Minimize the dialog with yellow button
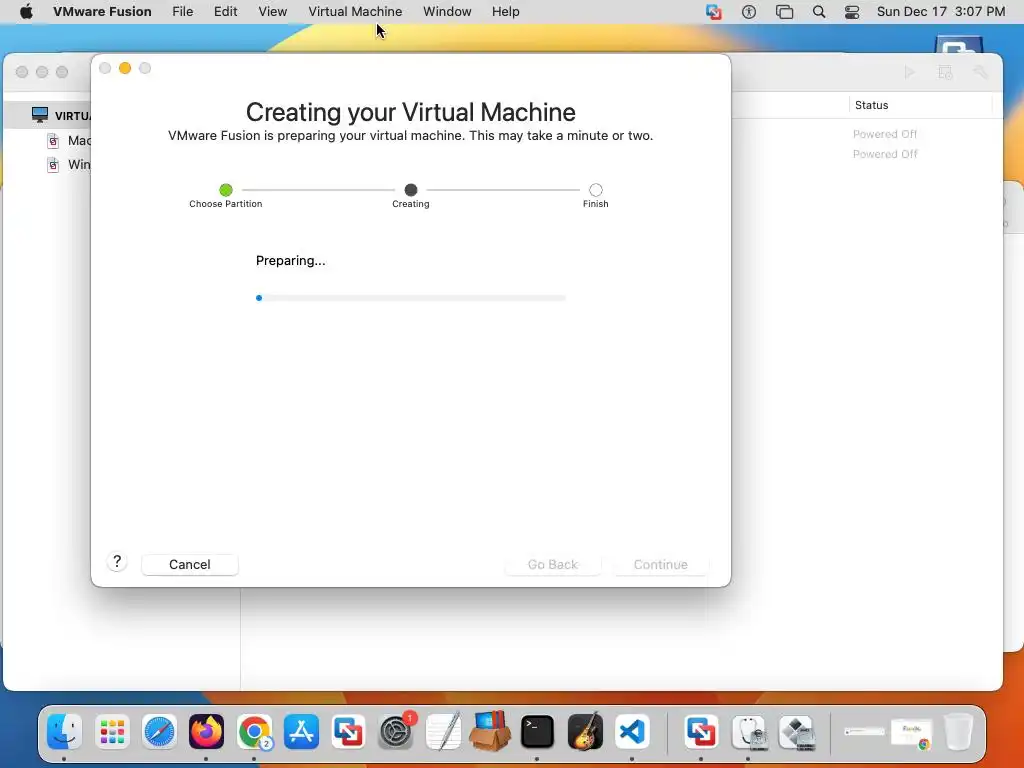This screenshot has height=768, width=1024. click(x=125, y=68)
